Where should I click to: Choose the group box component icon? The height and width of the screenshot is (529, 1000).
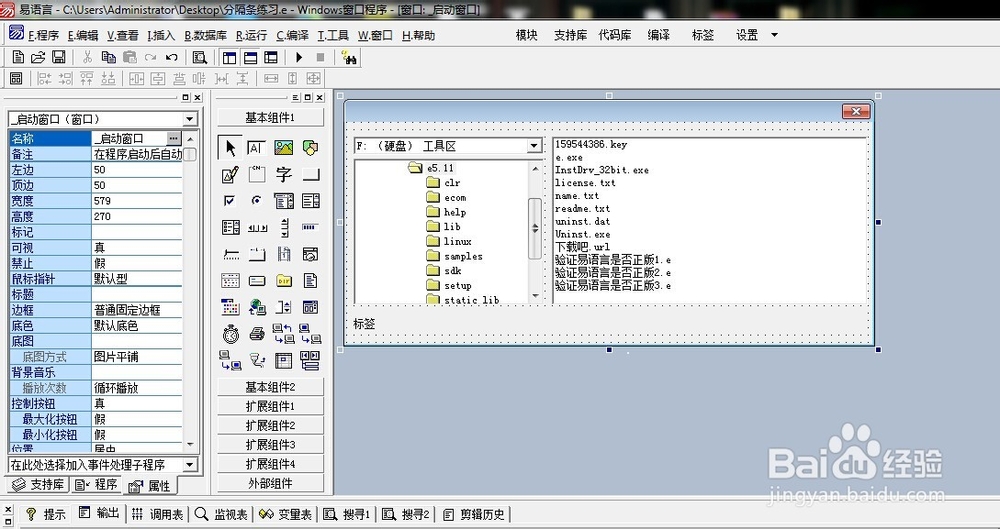tap(256, 174)
